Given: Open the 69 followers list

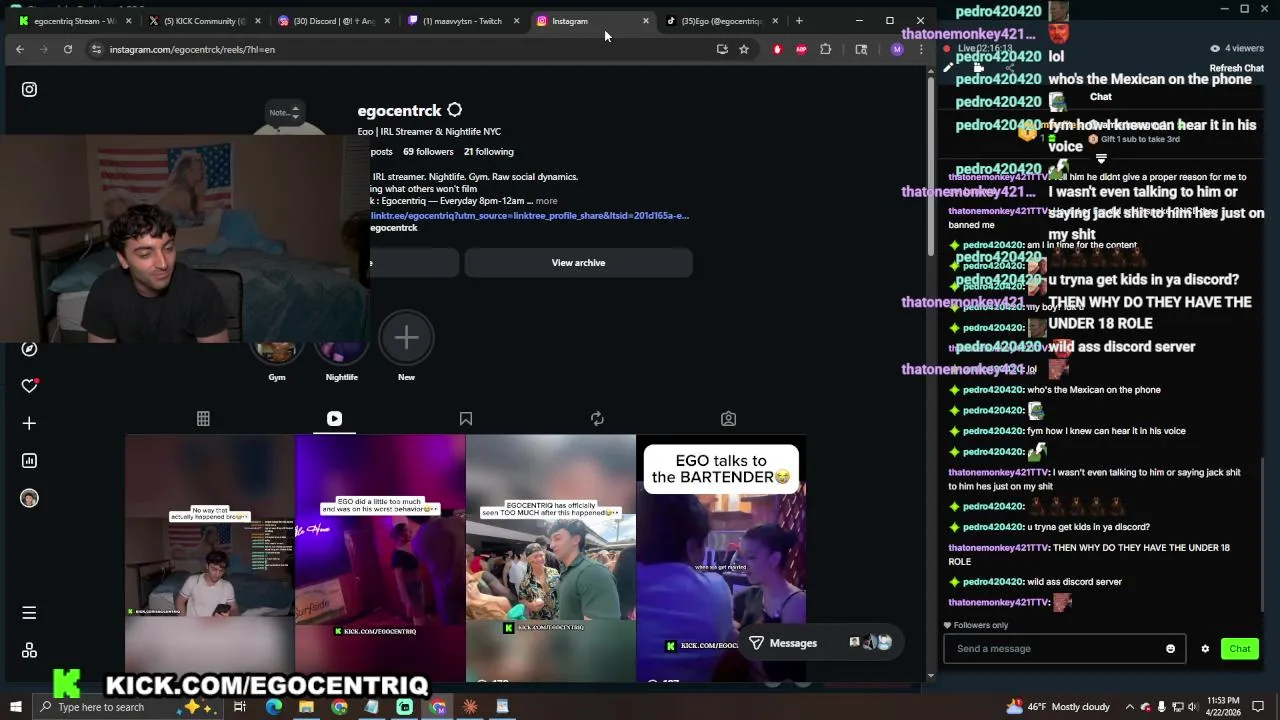Looking at the screenshot, I should click(428, 152).
